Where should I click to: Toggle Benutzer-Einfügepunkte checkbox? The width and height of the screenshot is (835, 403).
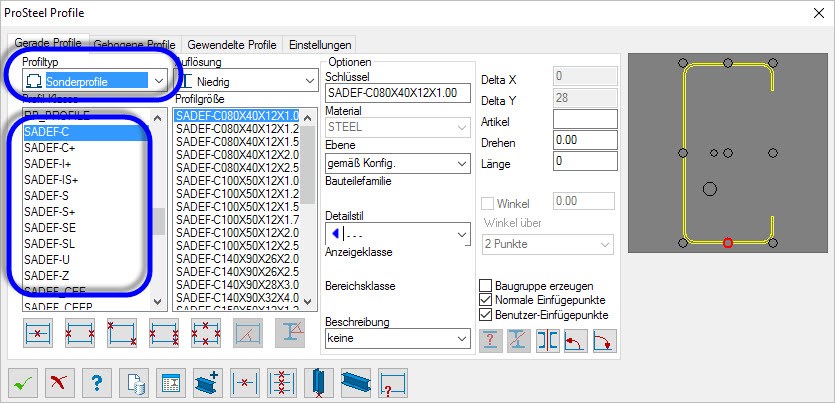(x=486, y=315)
